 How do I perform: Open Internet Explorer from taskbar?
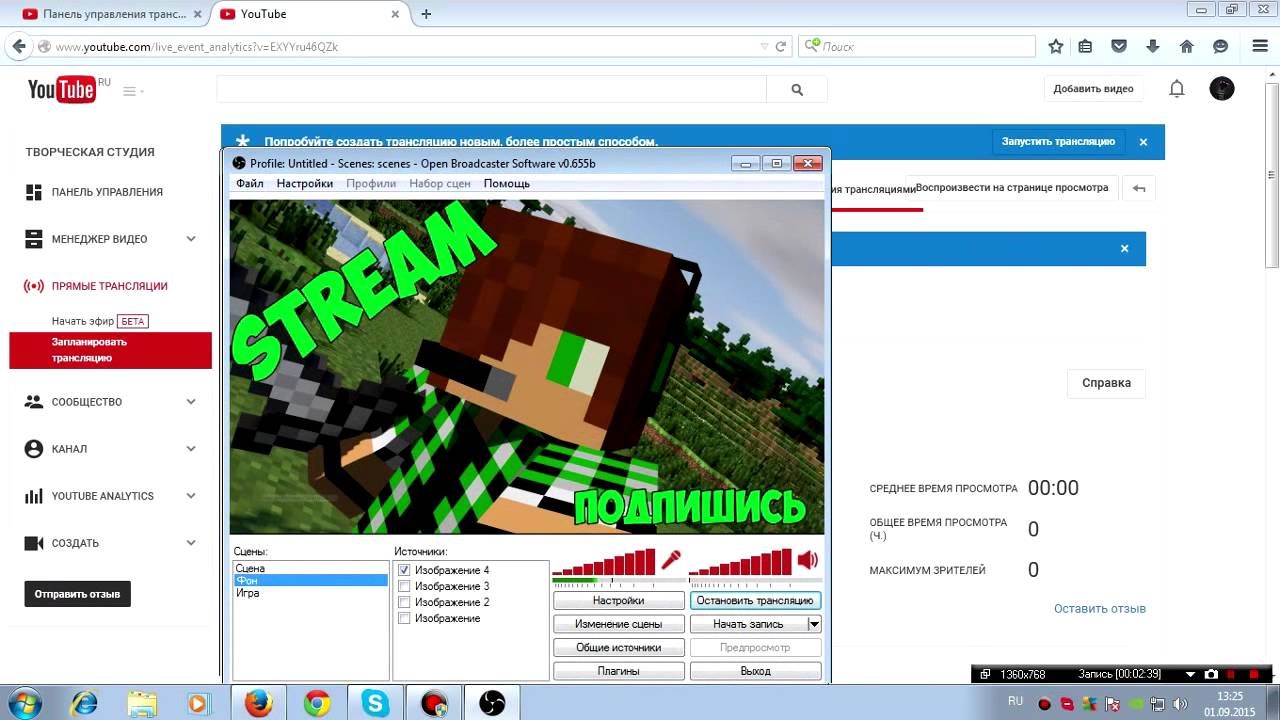83,703
